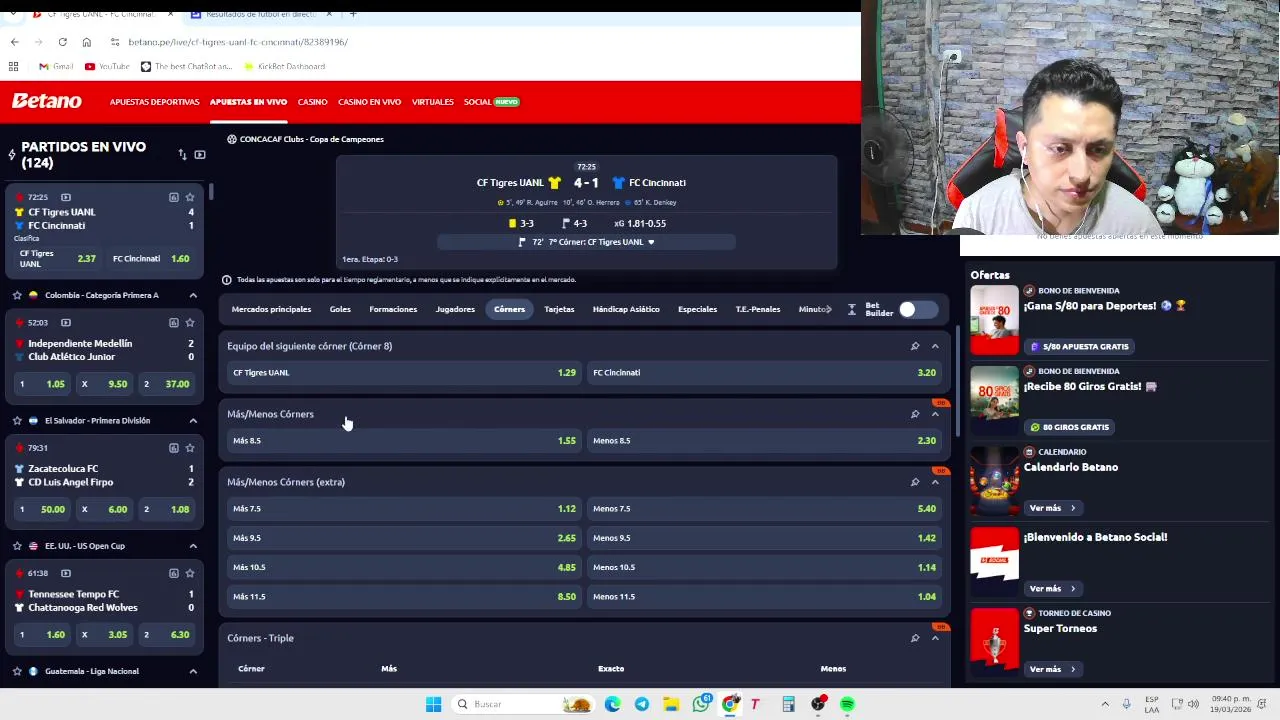The height and width of the screenshot is (720, 1280).
Task: Star the EE. UU. US Open Cup league
Action: [17, 546]
